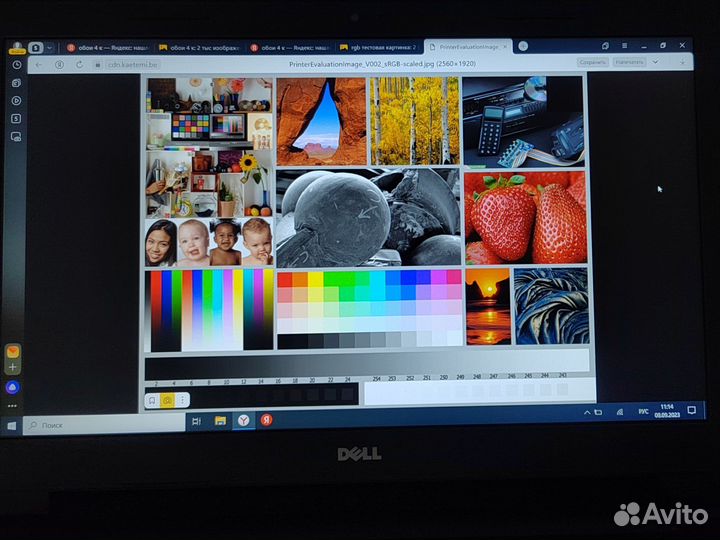Image resolution: width=720 pixels, height=540 pixels.
Task: Click the electronics and CD photo
Action: [523, 121]
